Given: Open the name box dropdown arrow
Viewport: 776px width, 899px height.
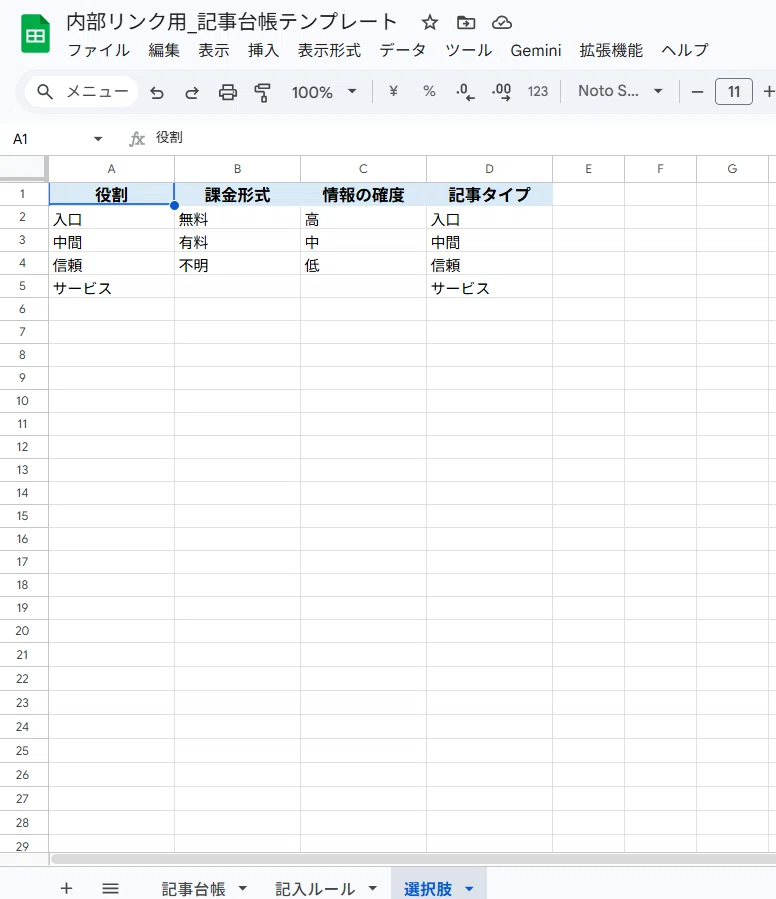Looking at the screenshot, I should (98, 139).
